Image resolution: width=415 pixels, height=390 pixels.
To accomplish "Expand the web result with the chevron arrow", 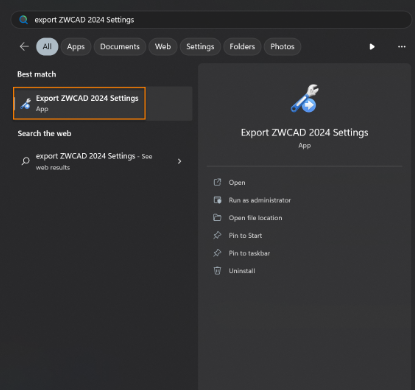I will pos(179,161).
